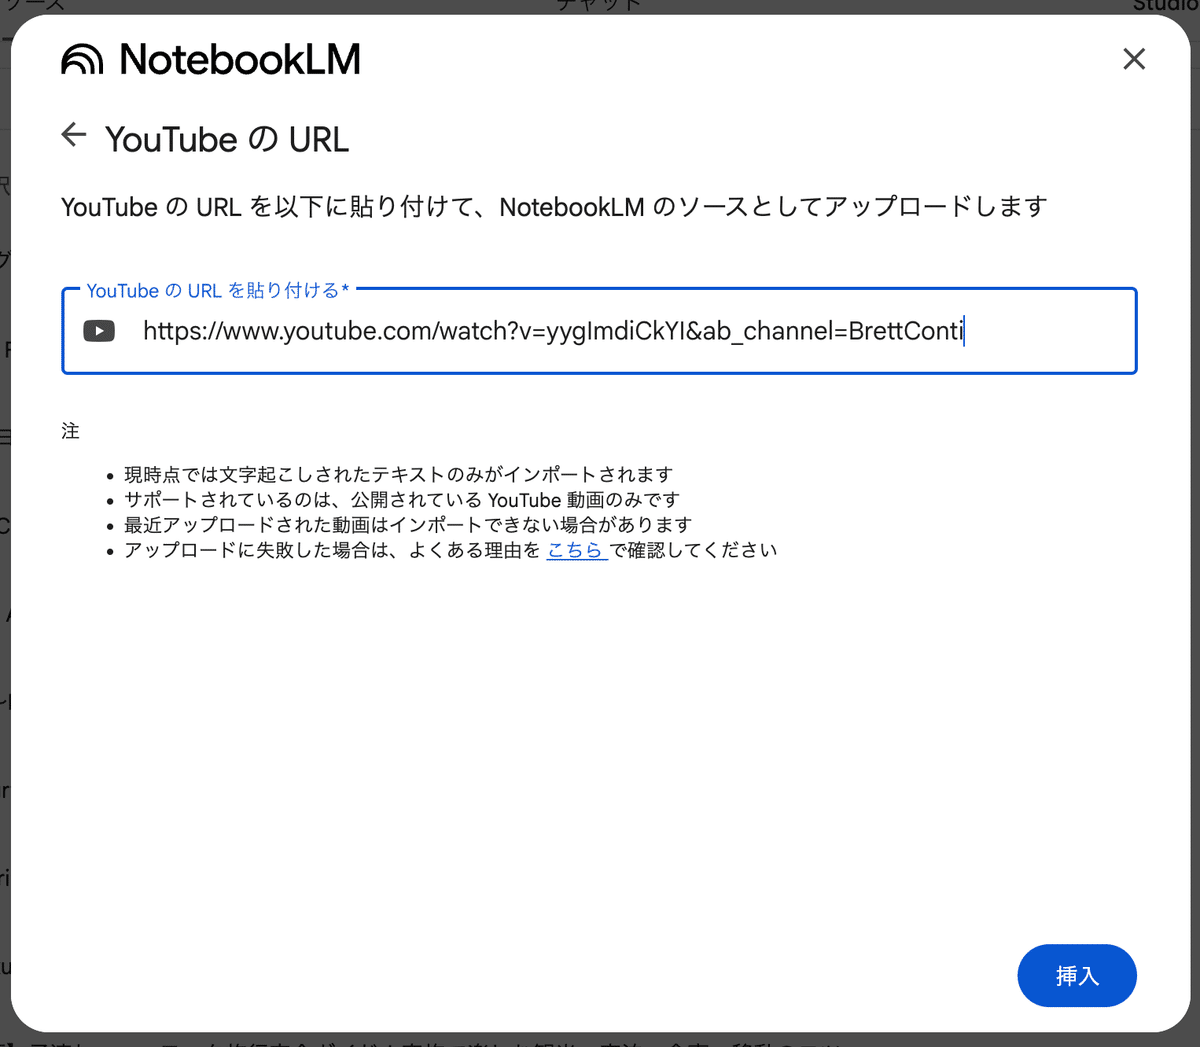This screenshot has height=1047, width=1200.
Task: Click the NotebookLM title text
Action: [240, 60]
